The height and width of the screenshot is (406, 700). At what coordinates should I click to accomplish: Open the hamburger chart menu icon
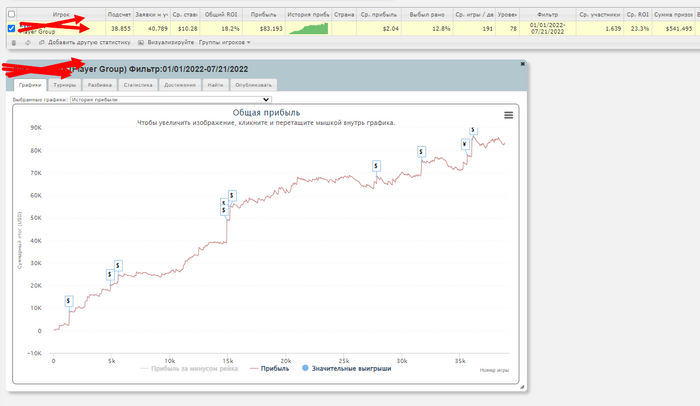point(508,115)
